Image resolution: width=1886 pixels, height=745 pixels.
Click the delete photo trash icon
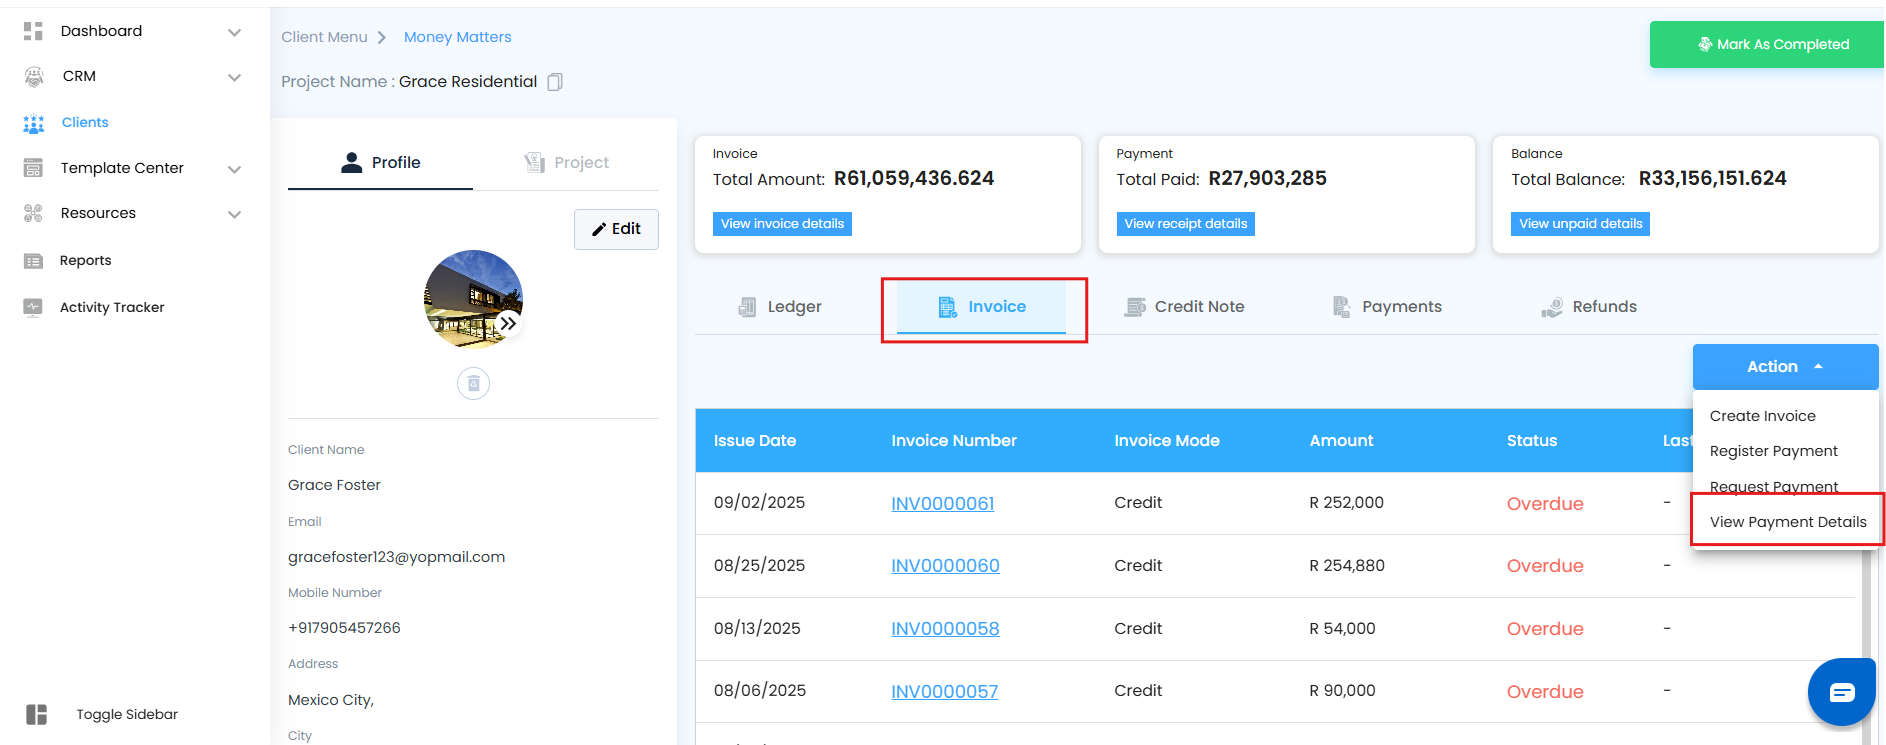(473, 383)
